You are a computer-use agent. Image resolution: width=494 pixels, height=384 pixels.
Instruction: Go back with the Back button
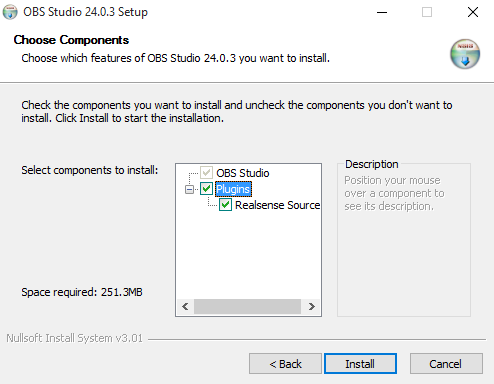click(x=285, y=363)
